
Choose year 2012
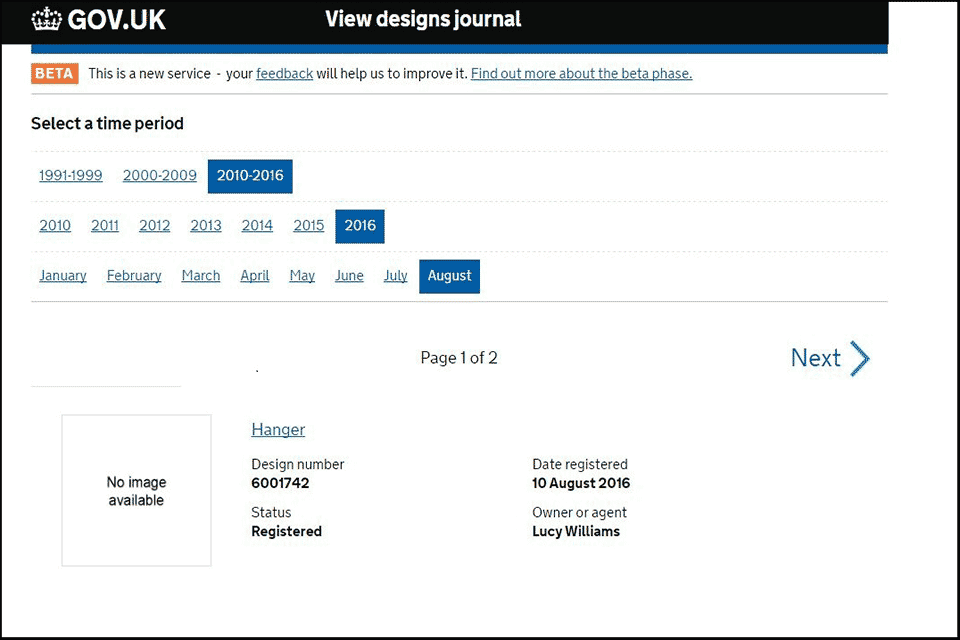click(x=154, y=226)
